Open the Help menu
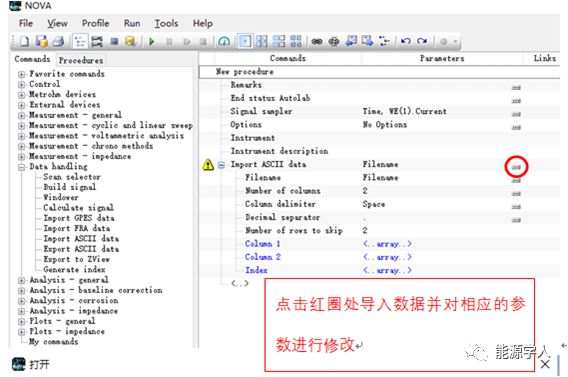 [x=203, y=24]
